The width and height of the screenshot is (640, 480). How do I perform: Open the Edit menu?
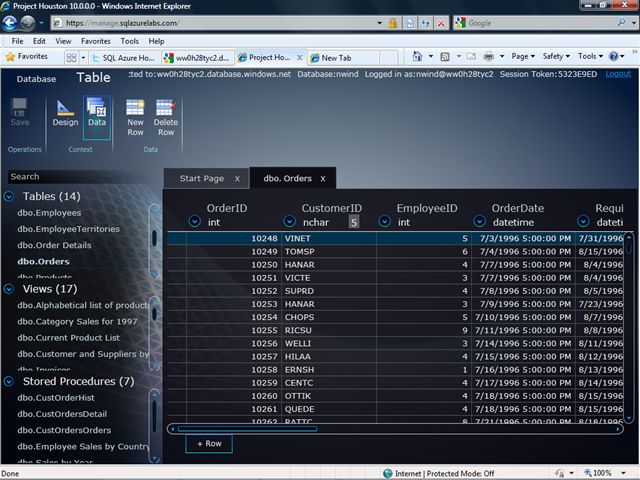39,41
